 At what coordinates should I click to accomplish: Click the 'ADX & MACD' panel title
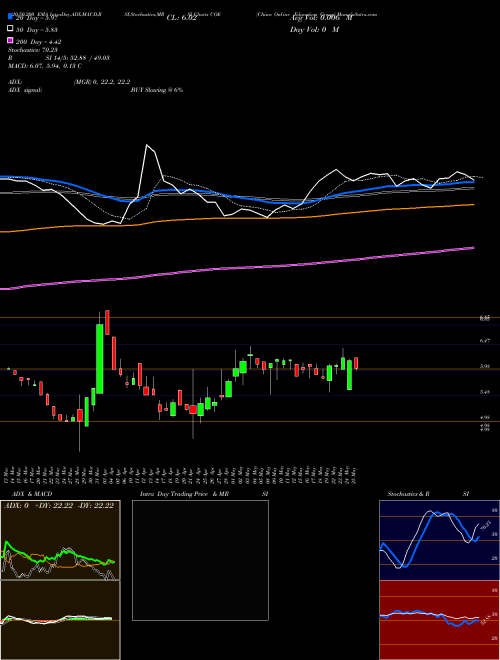(x=32, y=494)
